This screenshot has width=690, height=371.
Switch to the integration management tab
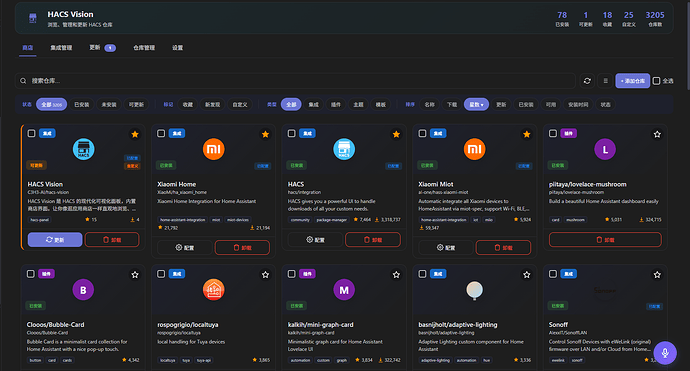tap(61, 48)
